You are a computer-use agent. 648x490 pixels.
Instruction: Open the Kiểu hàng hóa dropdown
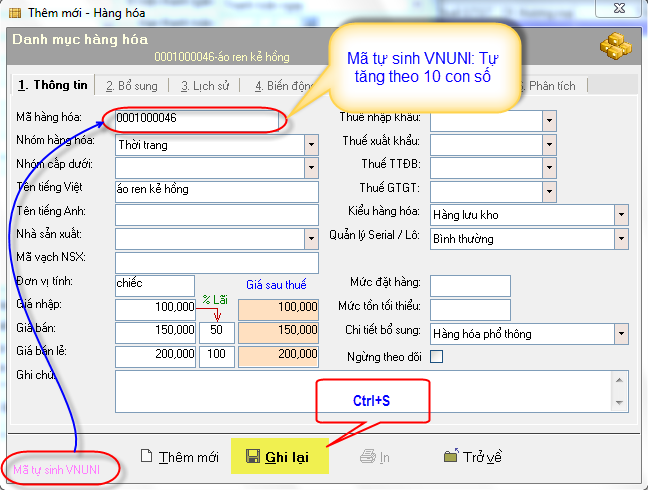[621, 215]
